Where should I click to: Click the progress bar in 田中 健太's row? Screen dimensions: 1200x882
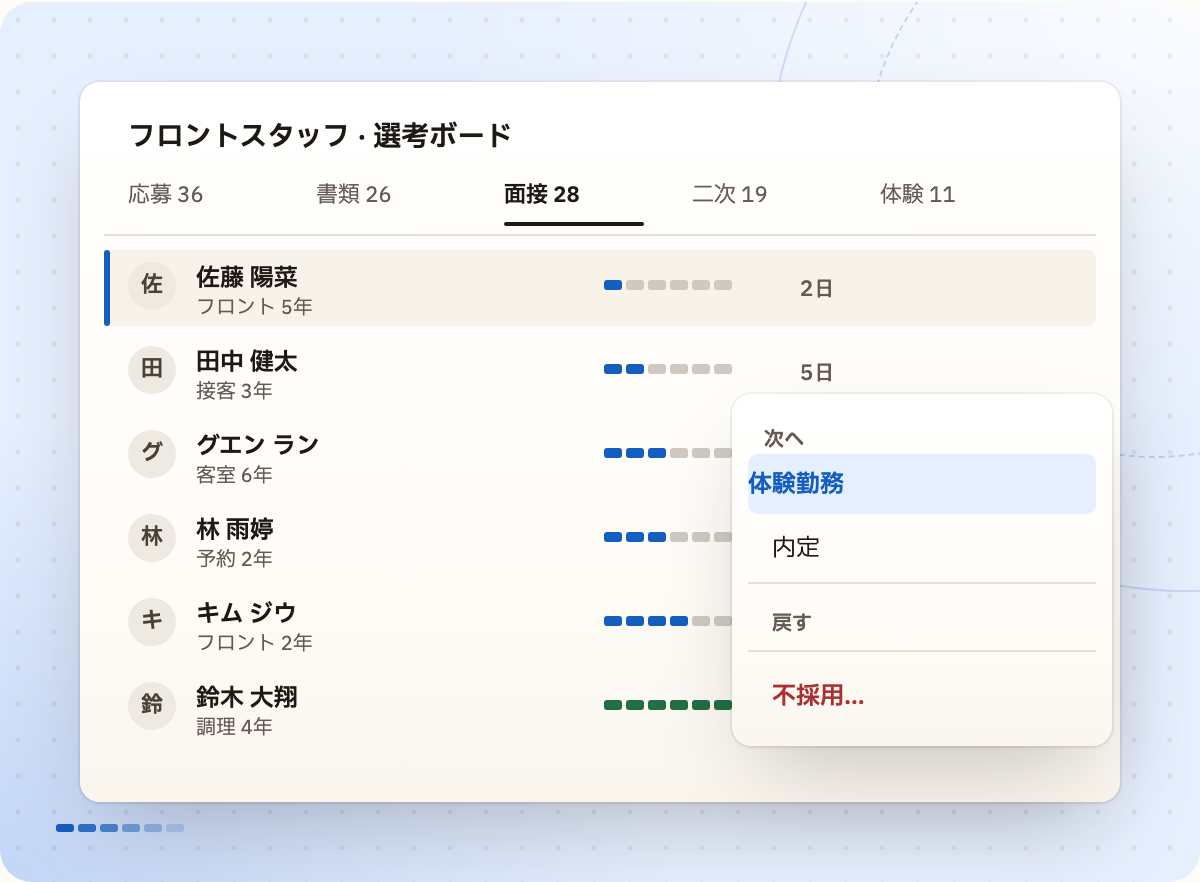[668, 369]
